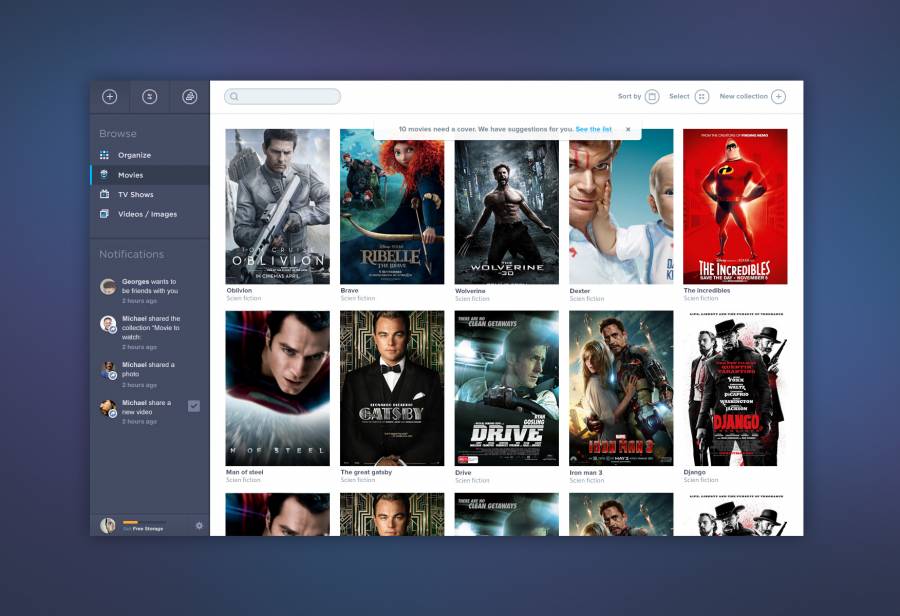Click the New collection plus icon
Image resolution: width=900 pixels, height=616 pixels.
click(778, 97)
